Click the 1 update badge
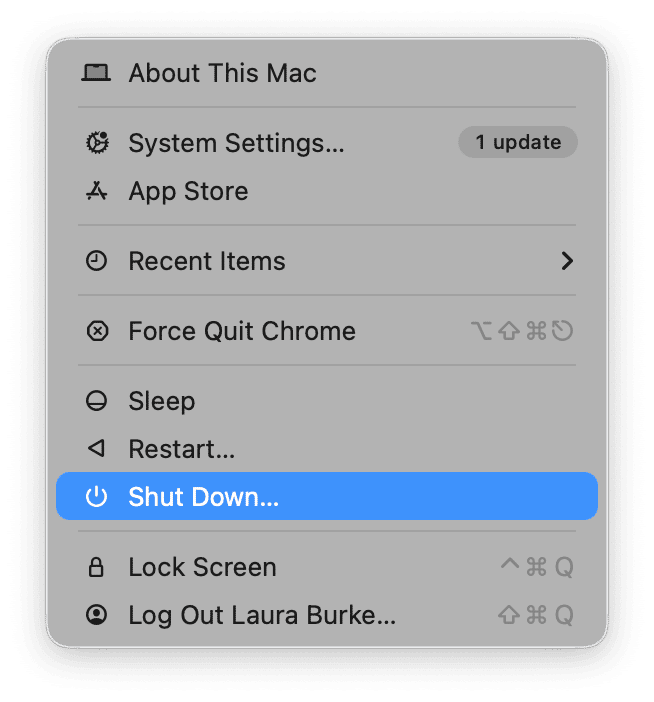Screen dimensions: 654x702 [517, 143]
